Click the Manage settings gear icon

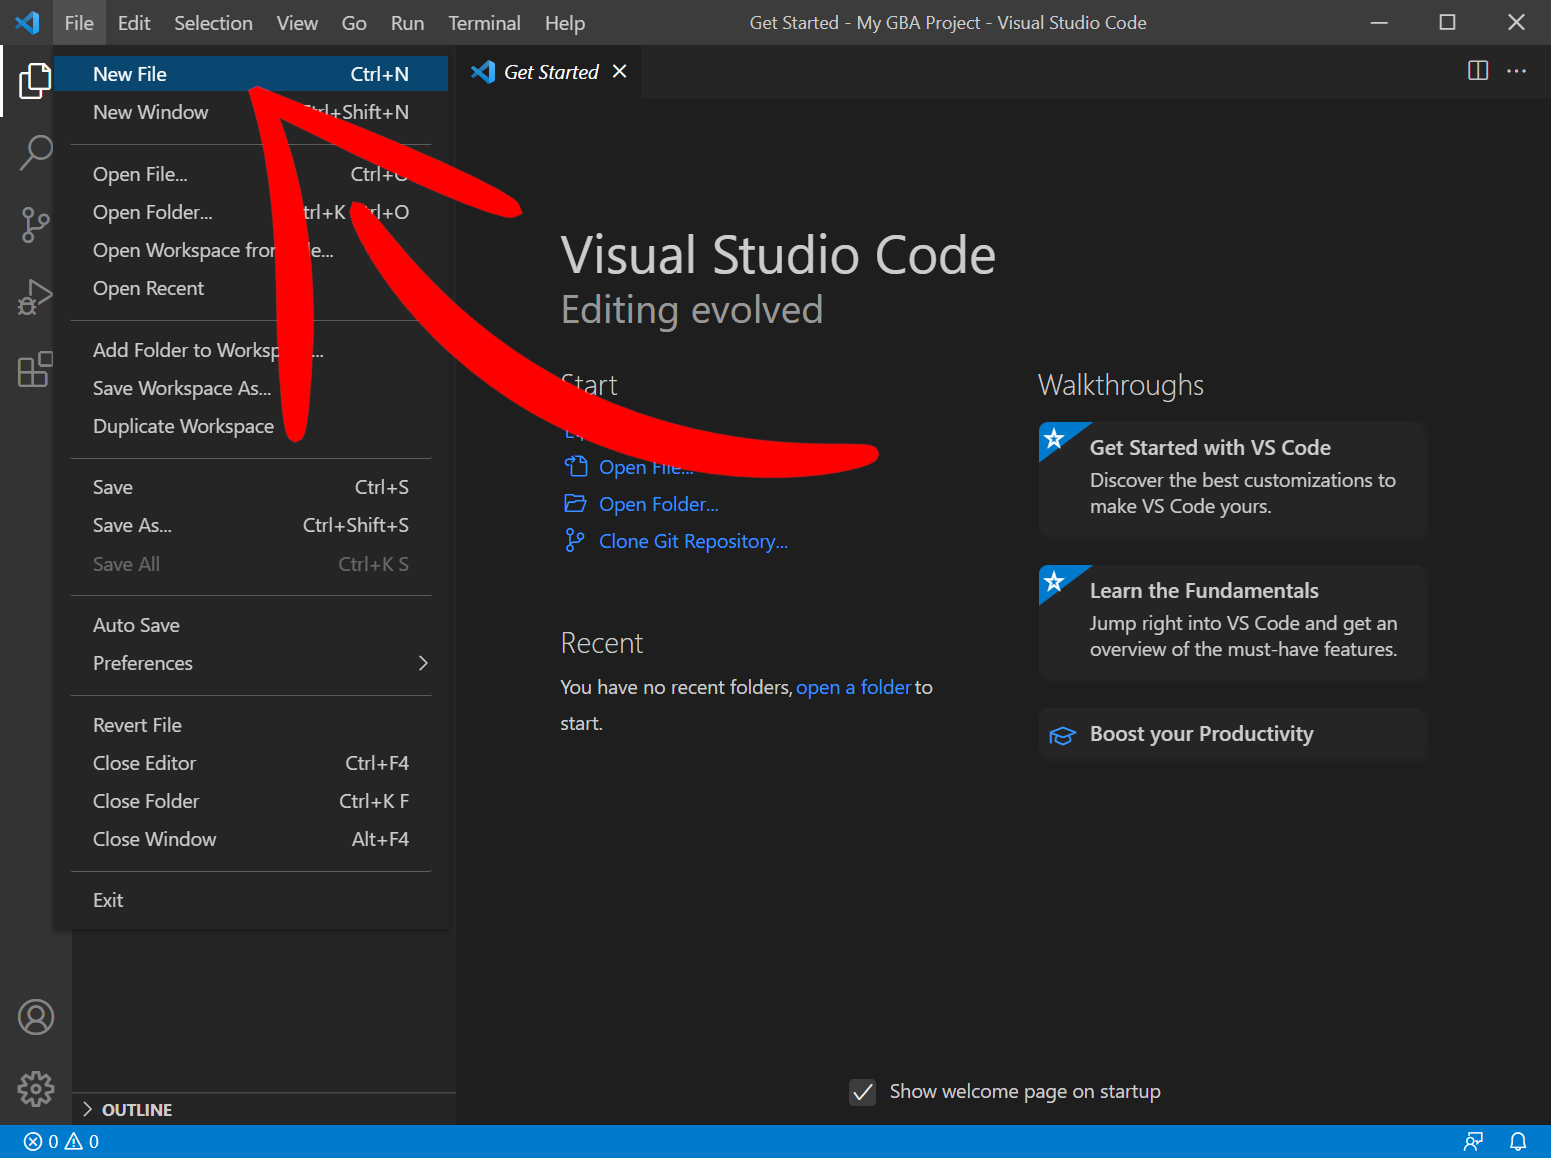tap(36, 1089)
